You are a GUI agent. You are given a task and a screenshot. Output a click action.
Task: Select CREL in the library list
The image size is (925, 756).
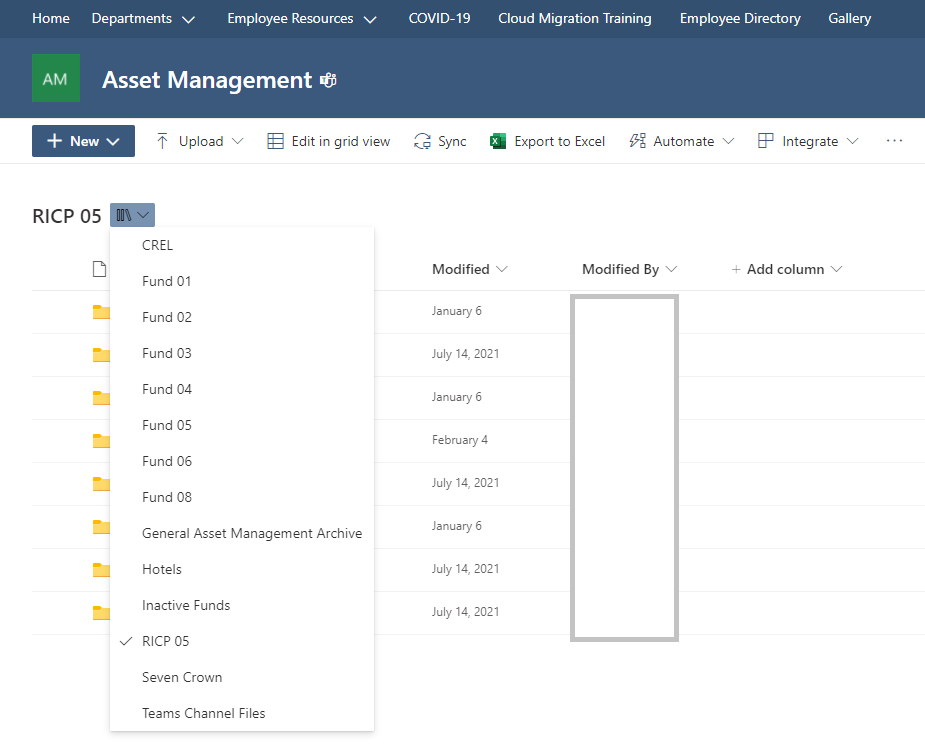(242, 245)
